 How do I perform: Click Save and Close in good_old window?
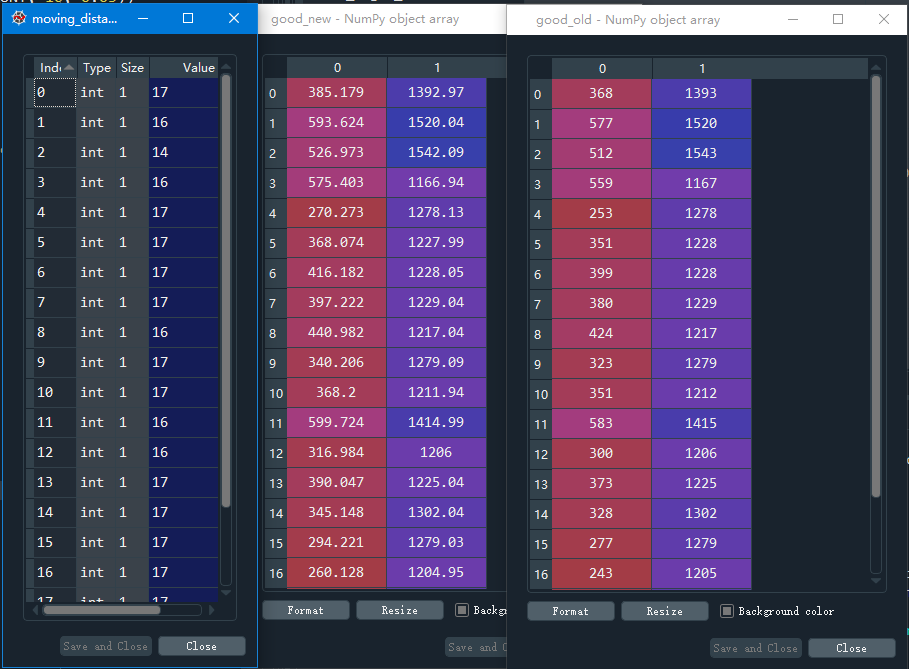click(x=755, y=648)
